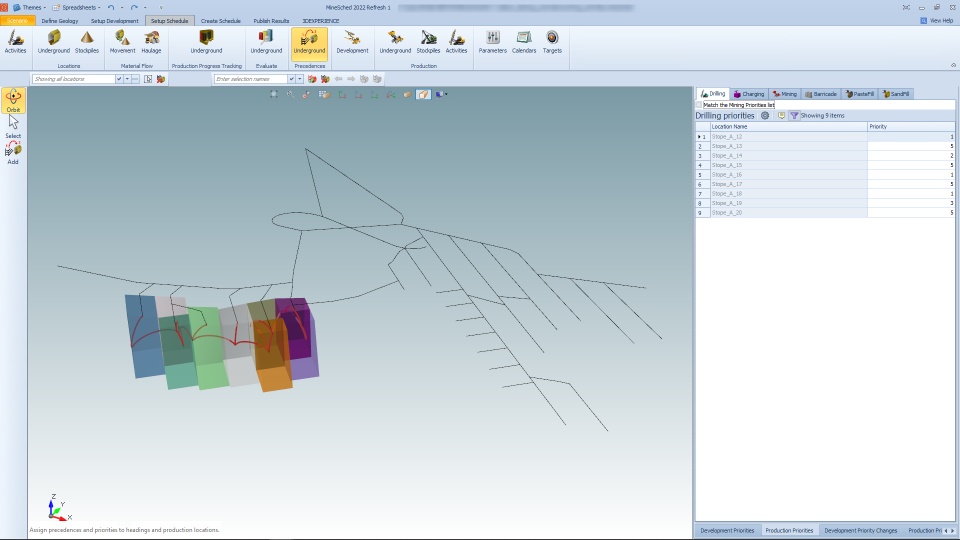Click View Help link
The height and width of the screenshot is (540, 960).
tap(937, 20)
